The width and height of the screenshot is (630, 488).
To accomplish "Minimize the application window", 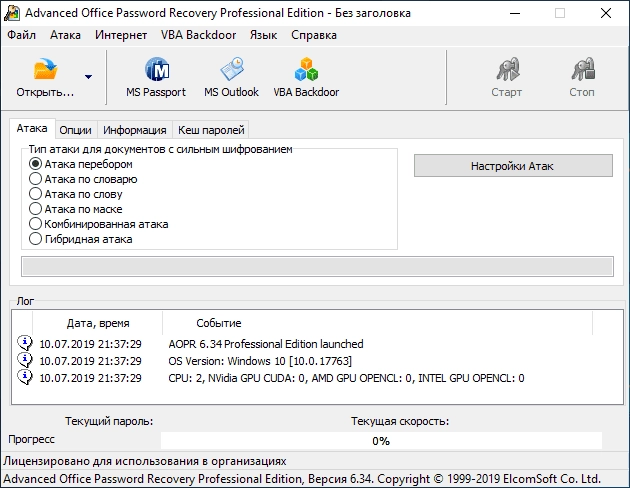I will (x=515, y=13).
